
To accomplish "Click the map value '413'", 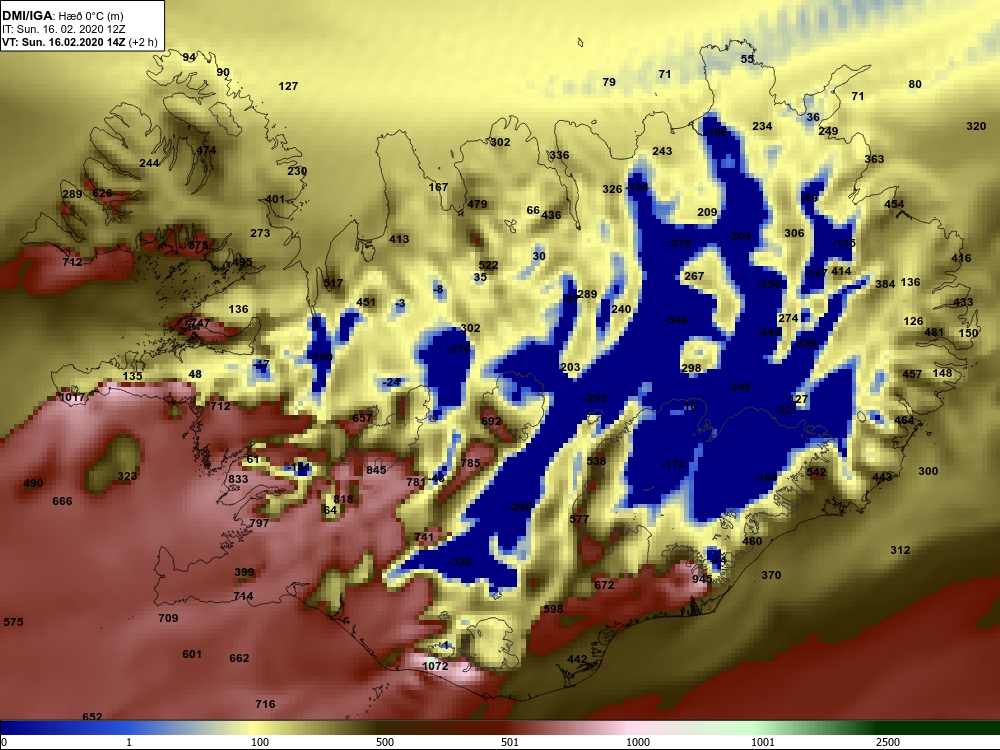I will coord(399,239).
